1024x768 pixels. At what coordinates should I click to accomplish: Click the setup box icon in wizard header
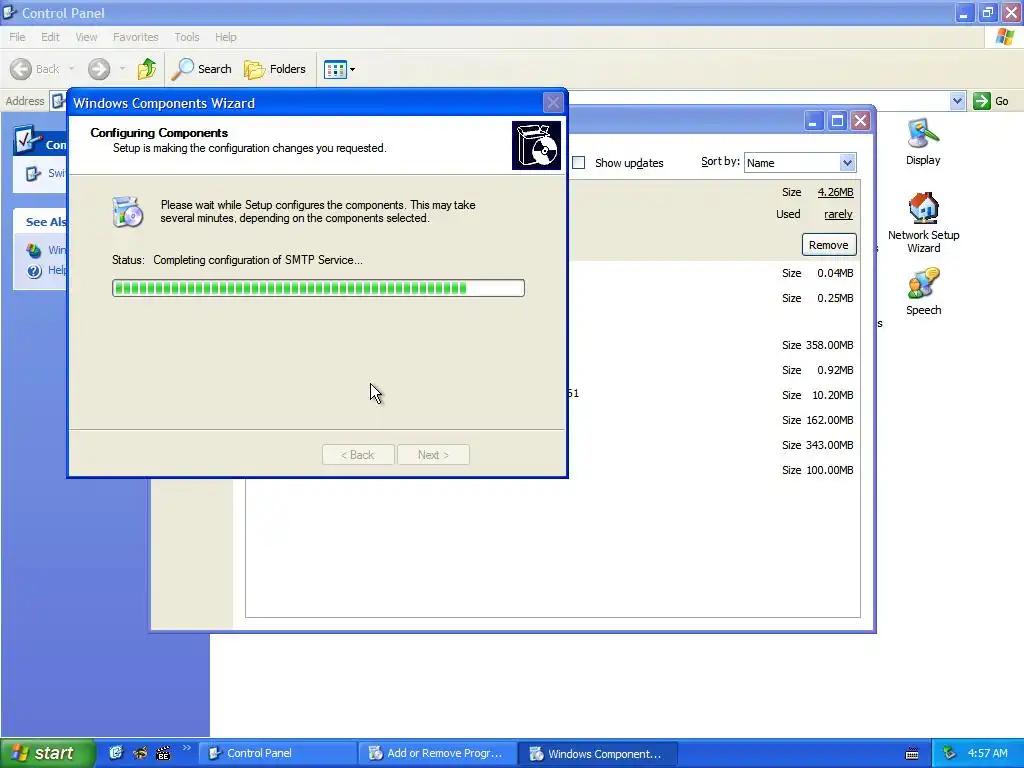pos(536,145)
